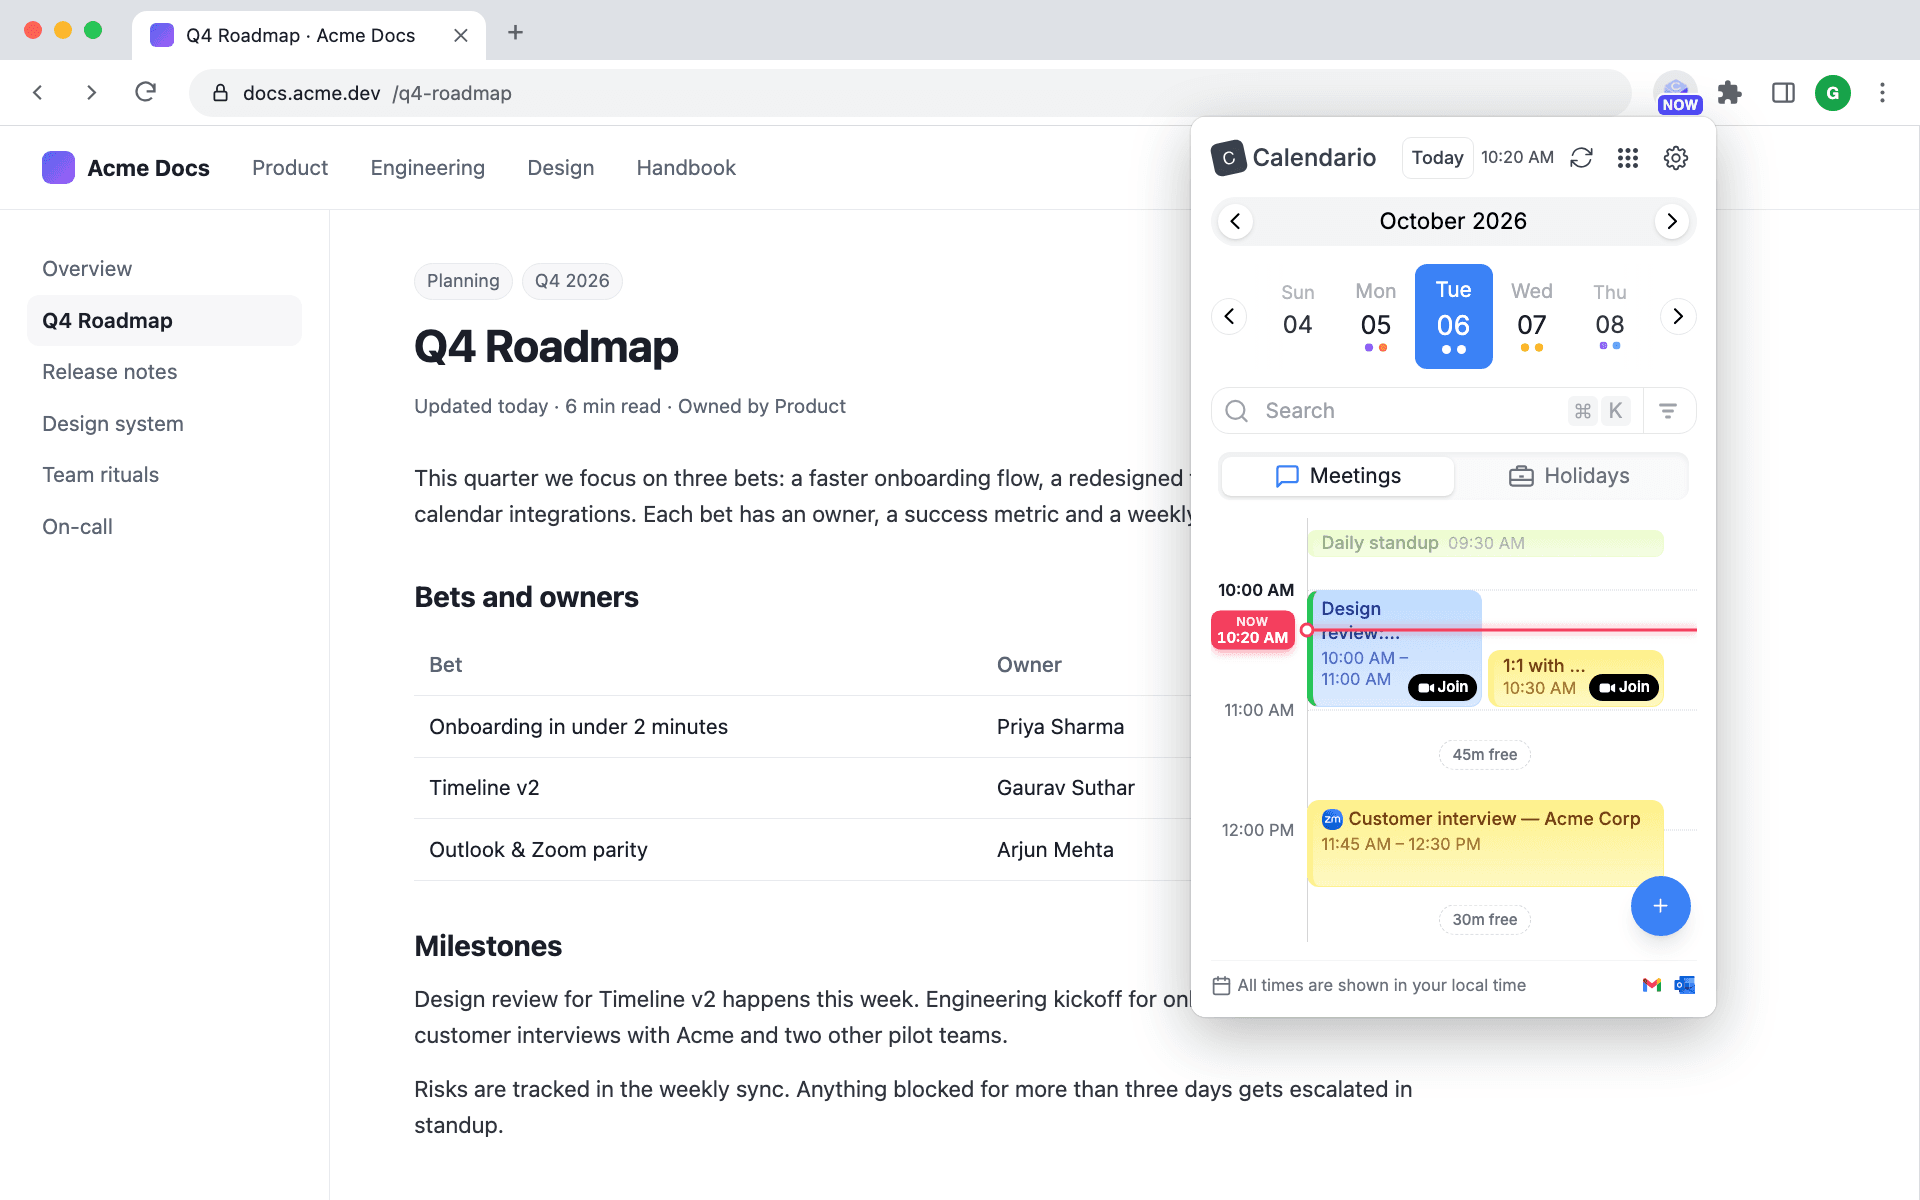Click the Outlook icon in Calendario footer
Viewport: 1920px width, 1200px height.
pyautogui.click(x=1685, y=985)
